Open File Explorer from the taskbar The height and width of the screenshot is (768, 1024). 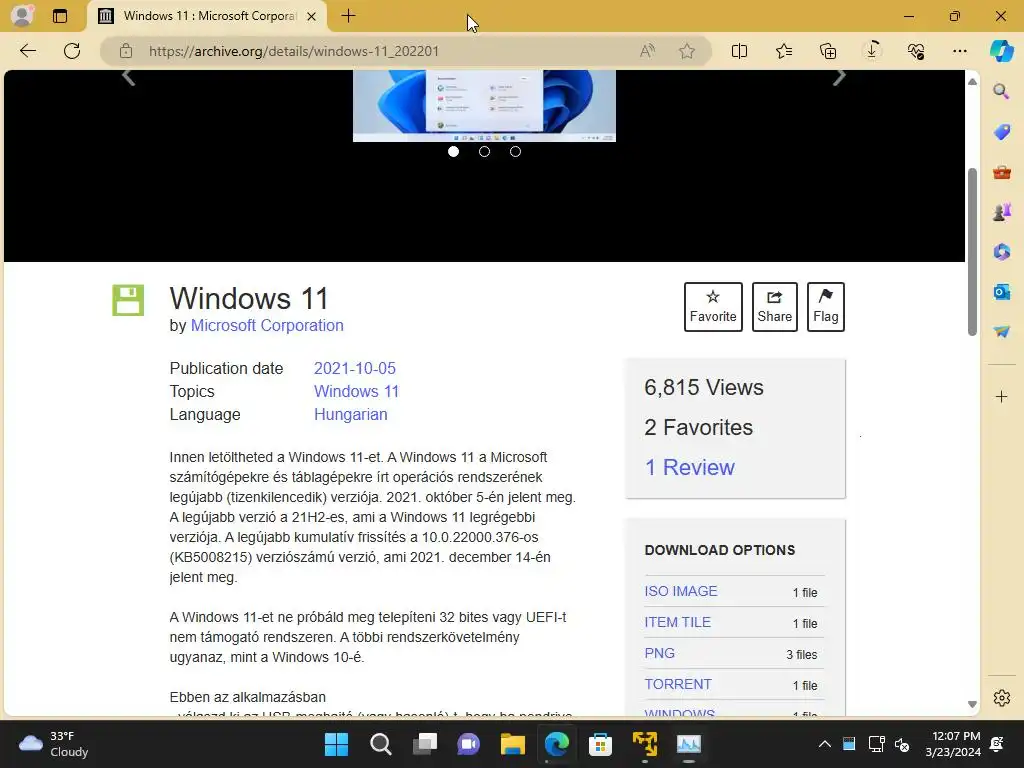click(x=513, y=744)
